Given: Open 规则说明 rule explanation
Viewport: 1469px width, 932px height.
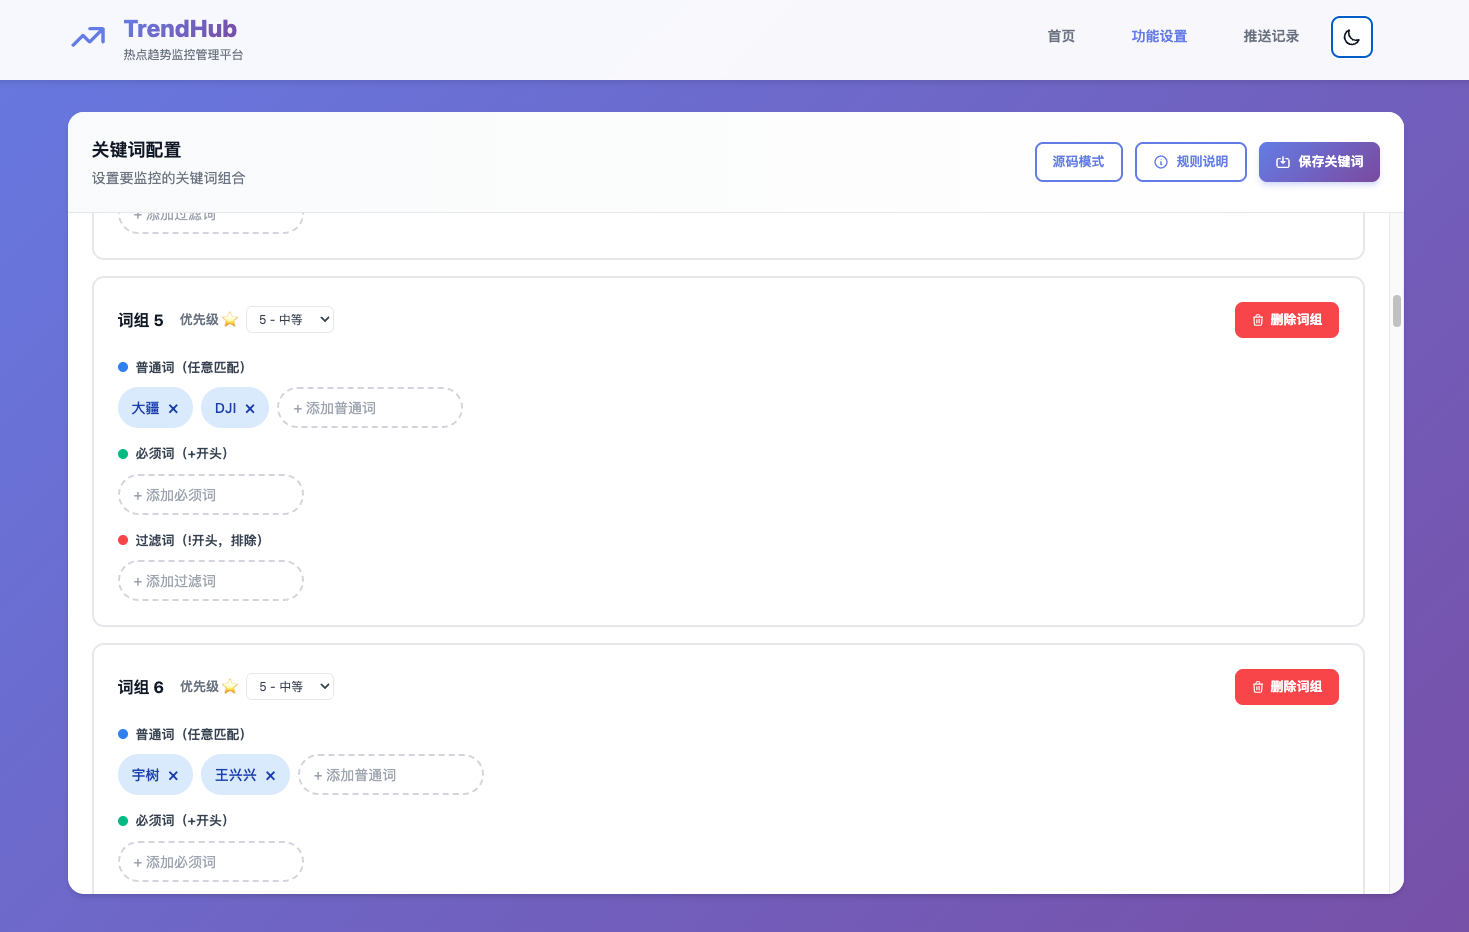Looking at the screenshot, I should [x=1190, y=162].
